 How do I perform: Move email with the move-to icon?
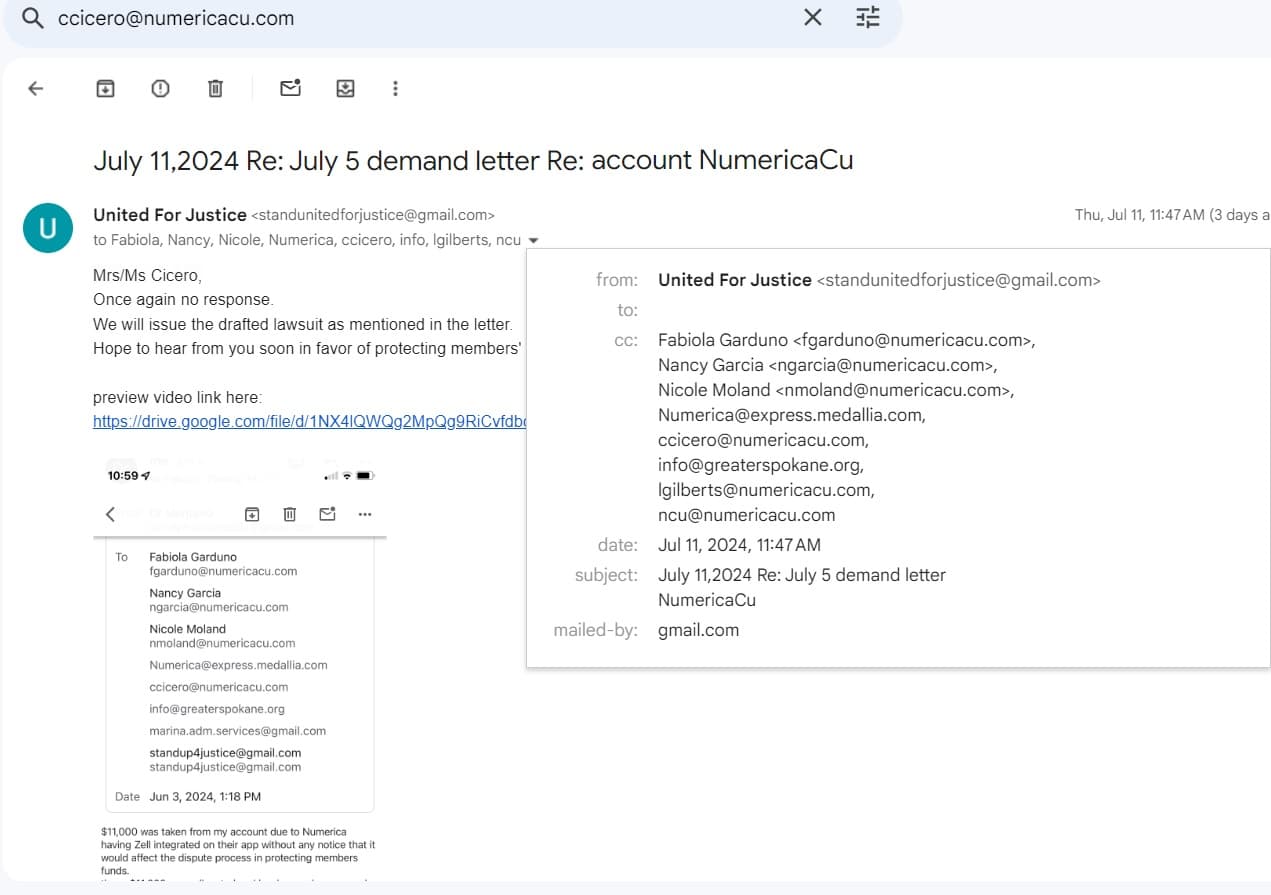click(345, 88)
